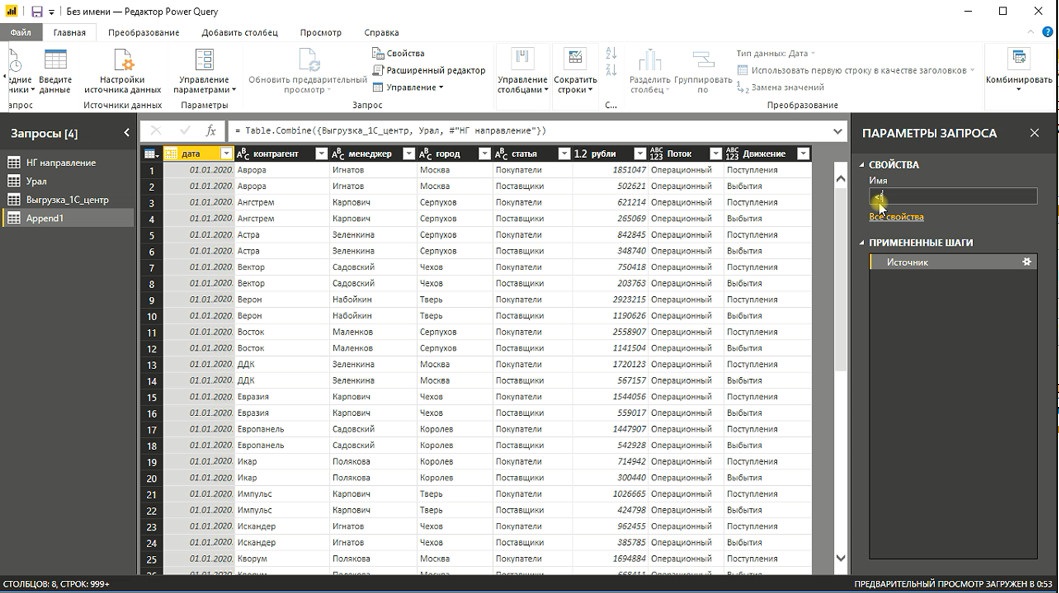Screen dimensions: 1059x593
Task: Use first row as headers button
Action: [856, 70]
